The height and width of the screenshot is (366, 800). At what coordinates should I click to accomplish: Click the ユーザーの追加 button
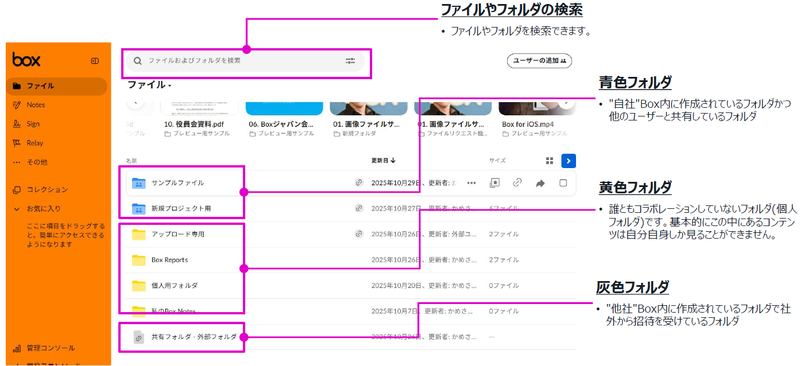coord(539,61)
